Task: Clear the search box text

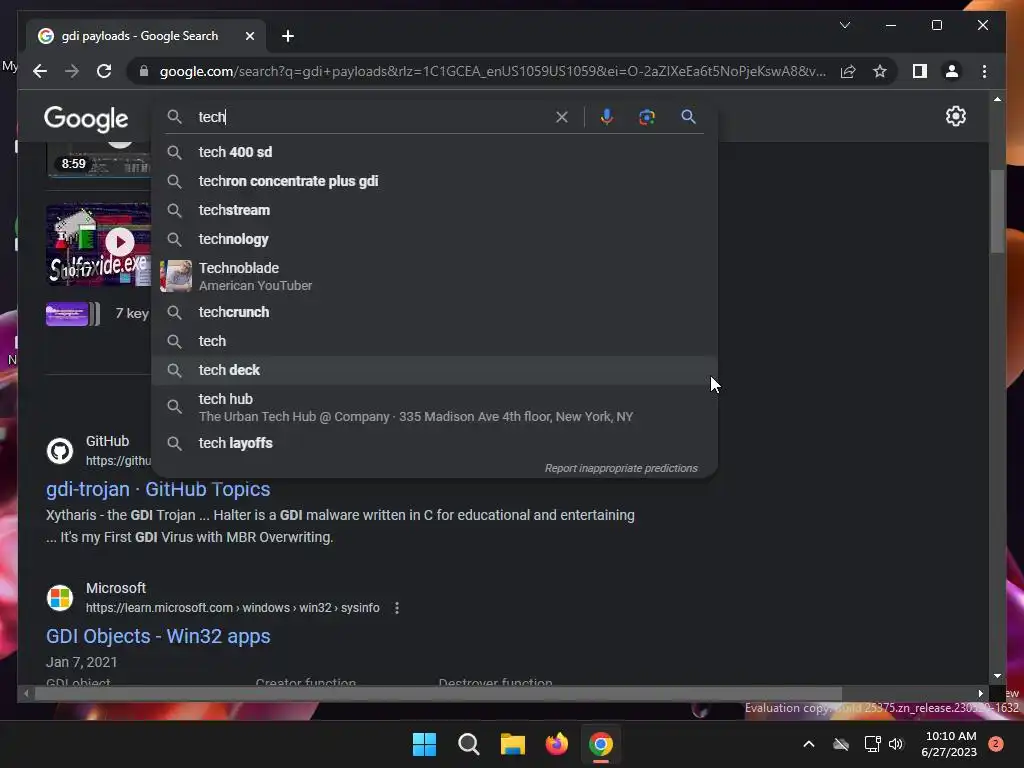Action: [x=562, y=117]
